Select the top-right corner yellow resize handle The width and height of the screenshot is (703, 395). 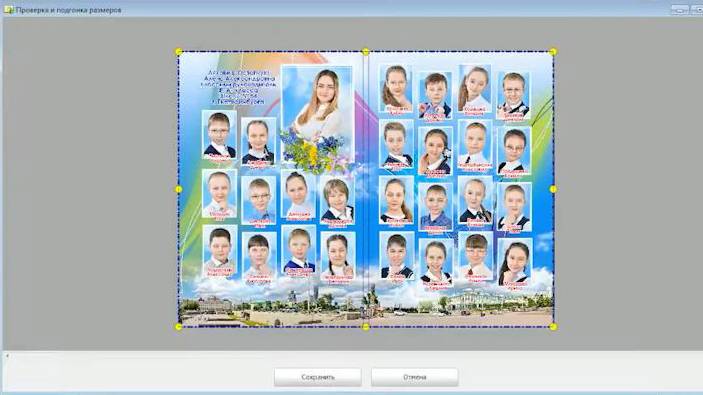[x=553, y=52]
